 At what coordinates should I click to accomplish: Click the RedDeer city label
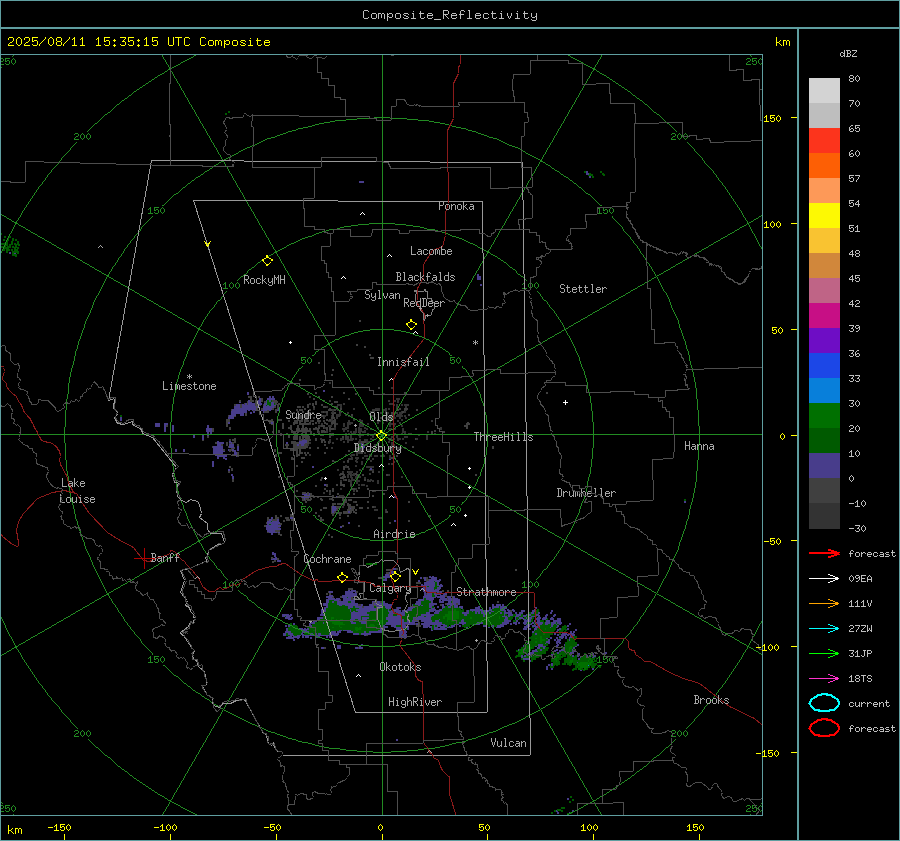point(424,303)
